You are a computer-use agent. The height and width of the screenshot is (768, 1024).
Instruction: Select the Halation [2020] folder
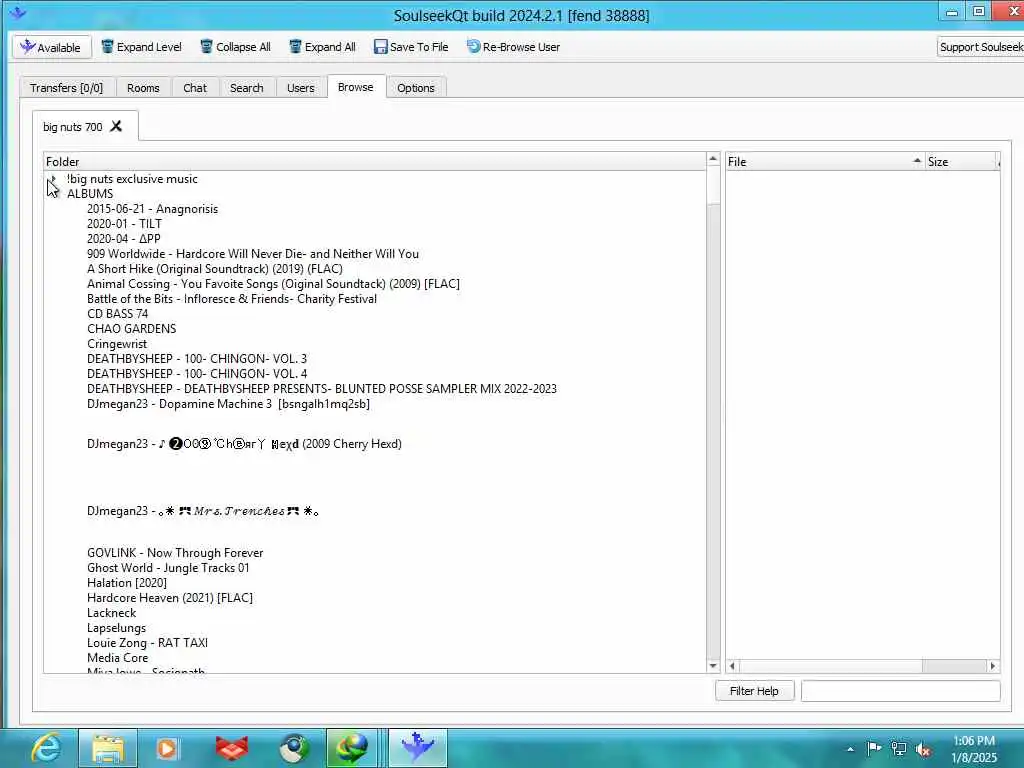127,583
